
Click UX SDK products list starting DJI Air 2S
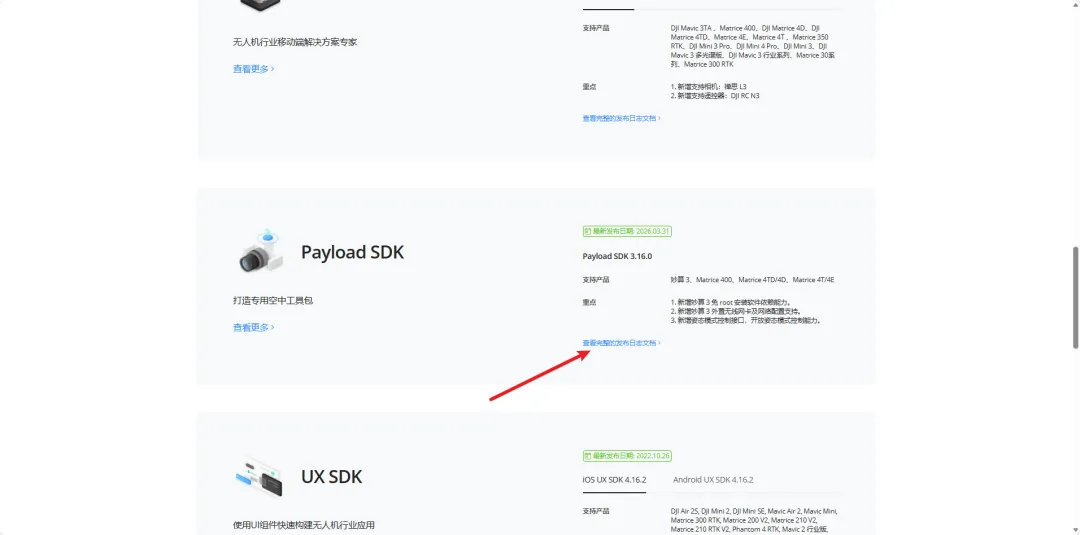[754, 521]
